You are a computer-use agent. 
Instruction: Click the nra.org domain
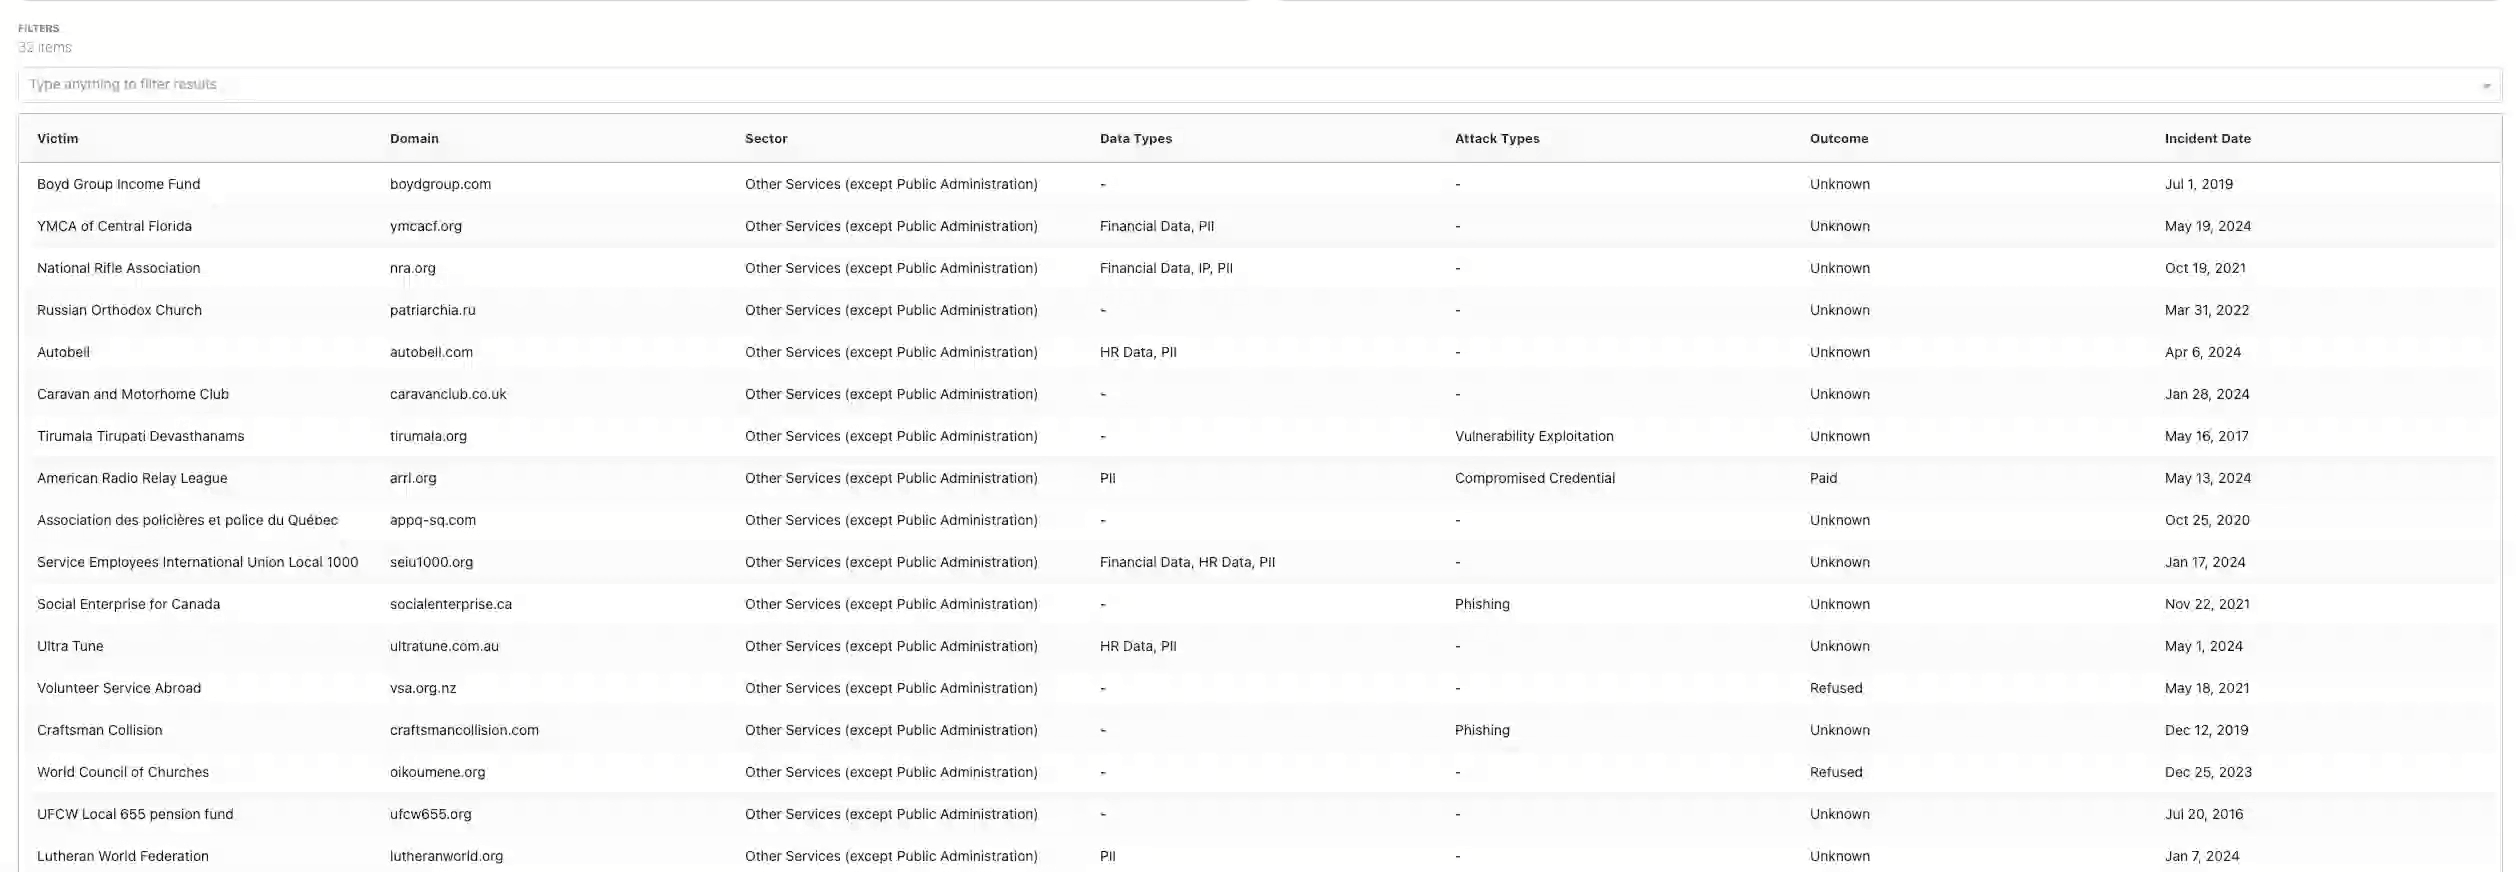413,268
